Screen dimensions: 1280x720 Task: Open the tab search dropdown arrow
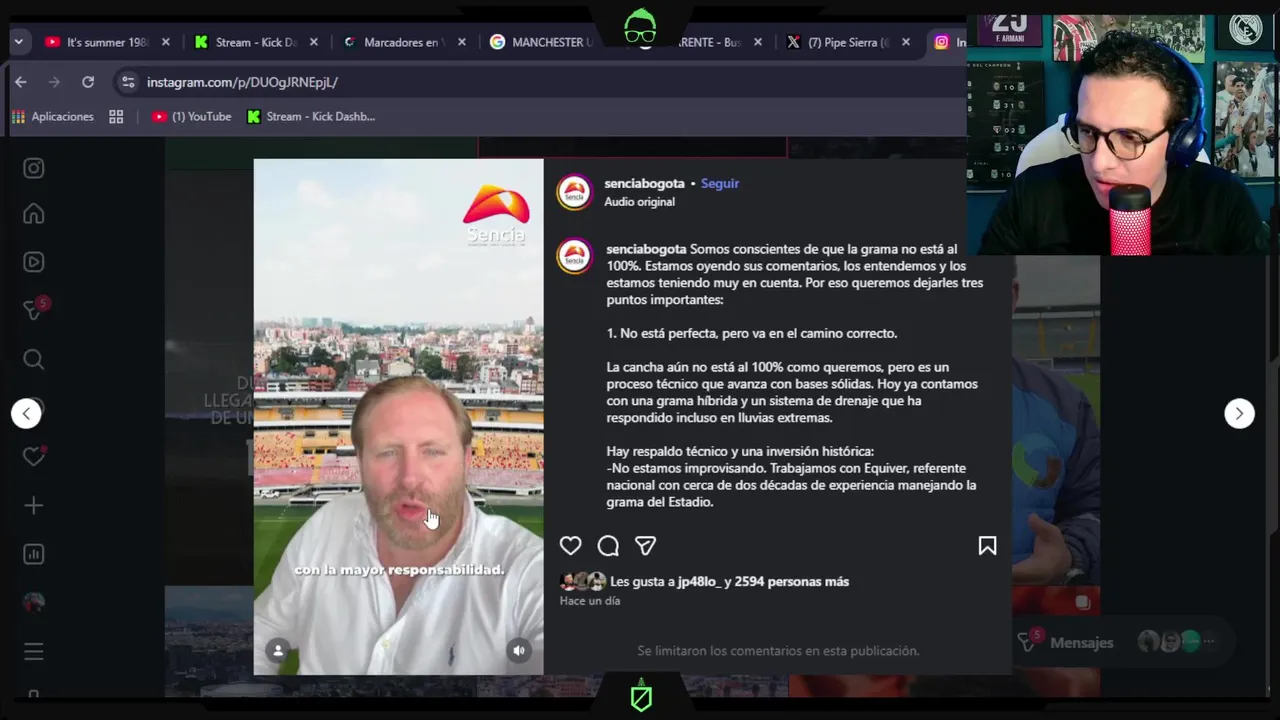pos(18,42)
